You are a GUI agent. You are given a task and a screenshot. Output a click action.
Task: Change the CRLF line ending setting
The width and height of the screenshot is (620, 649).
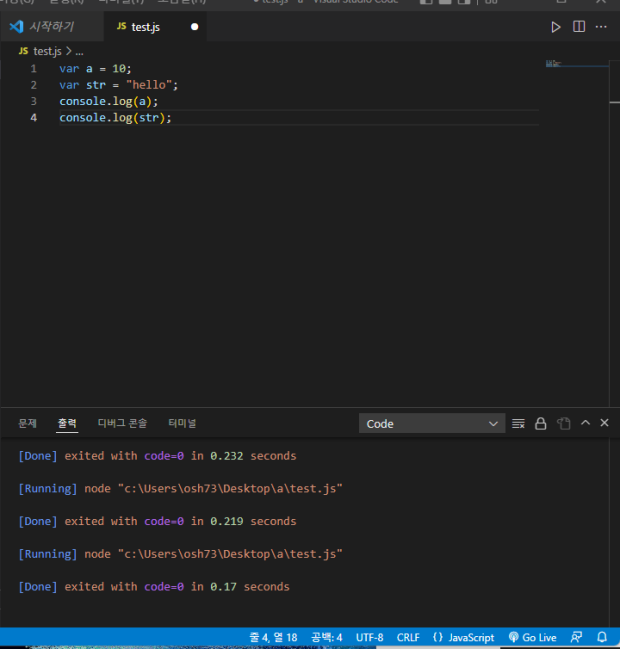408,637
